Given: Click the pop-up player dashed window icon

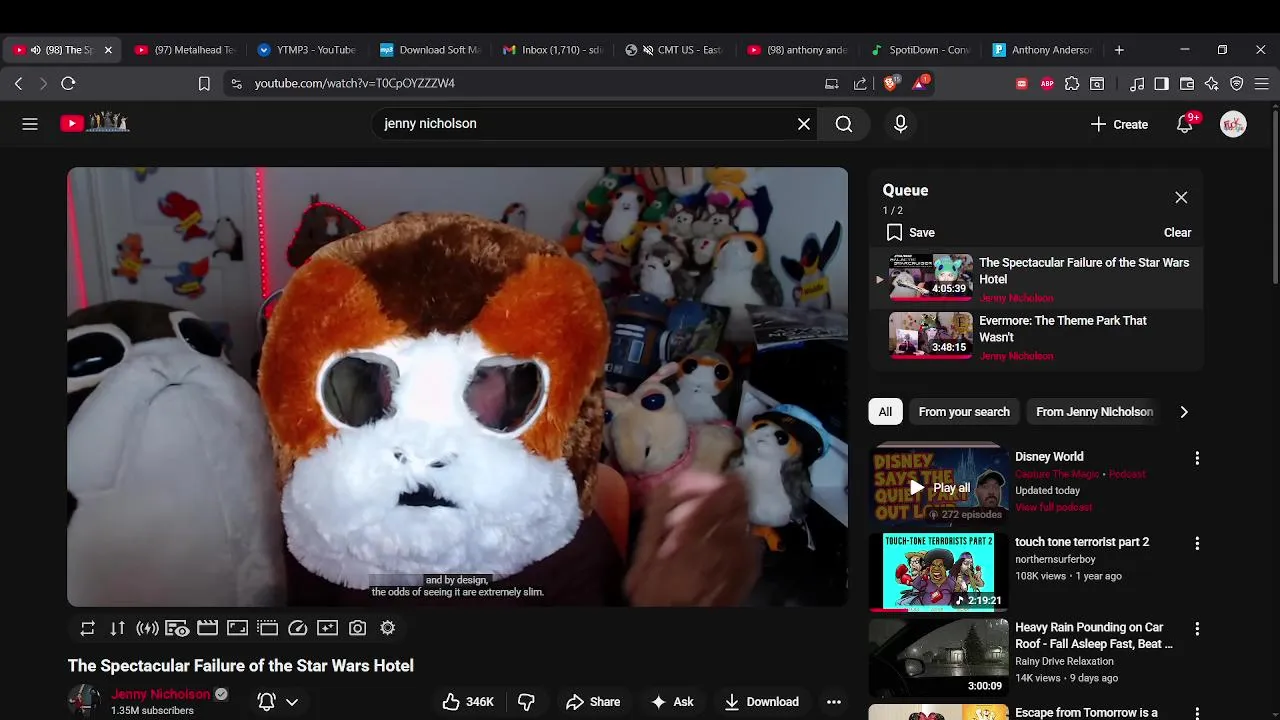Looking at the screenshot, I should pyautogui.click(x=267, y=628).
